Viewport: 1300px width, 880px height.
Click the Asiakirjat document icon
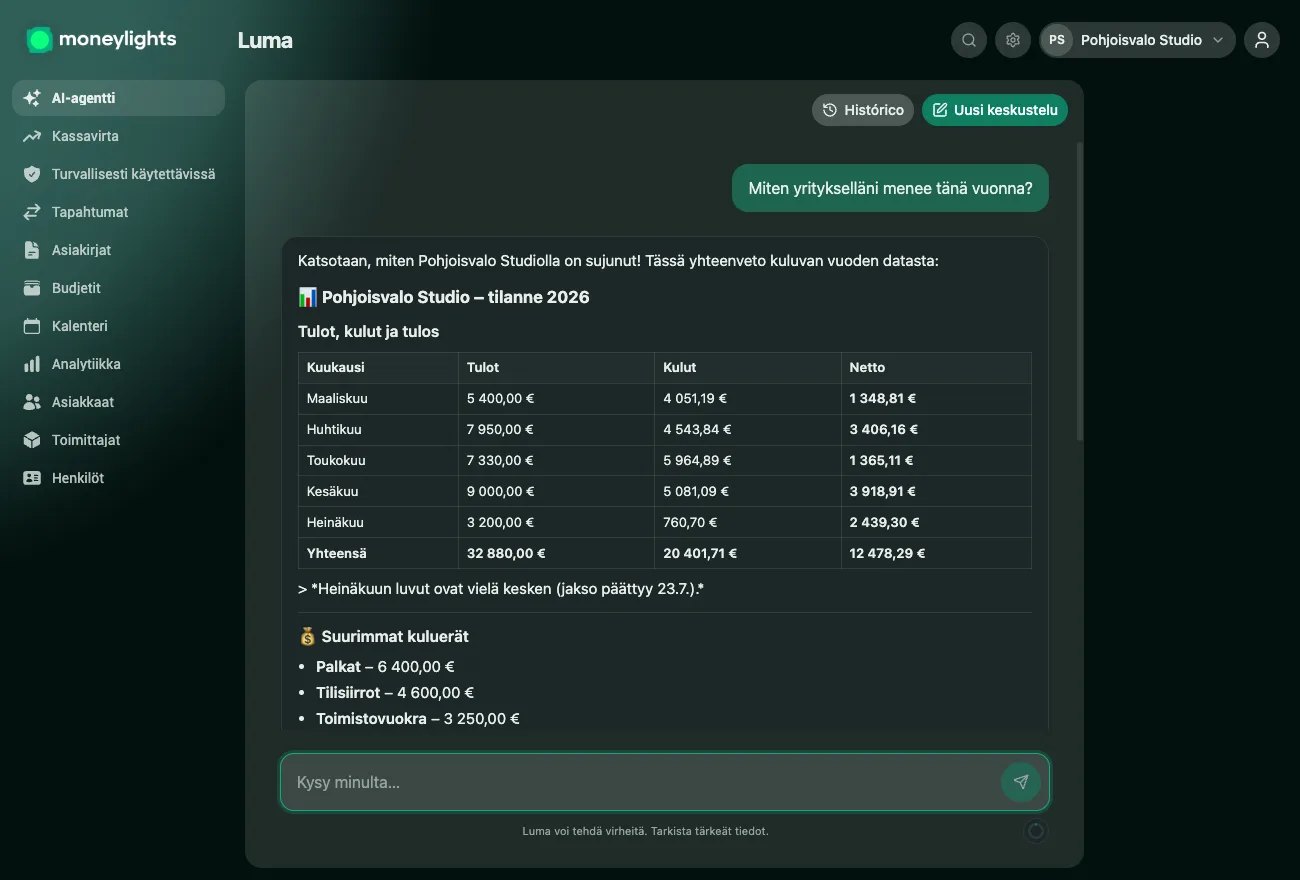32,250
